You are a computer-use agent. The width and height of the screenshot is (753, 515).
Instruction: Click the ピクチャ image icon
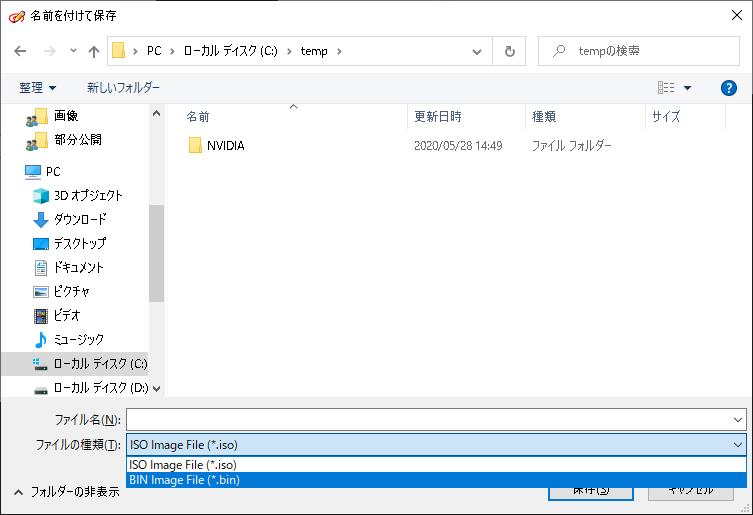[x=41, y=292]
